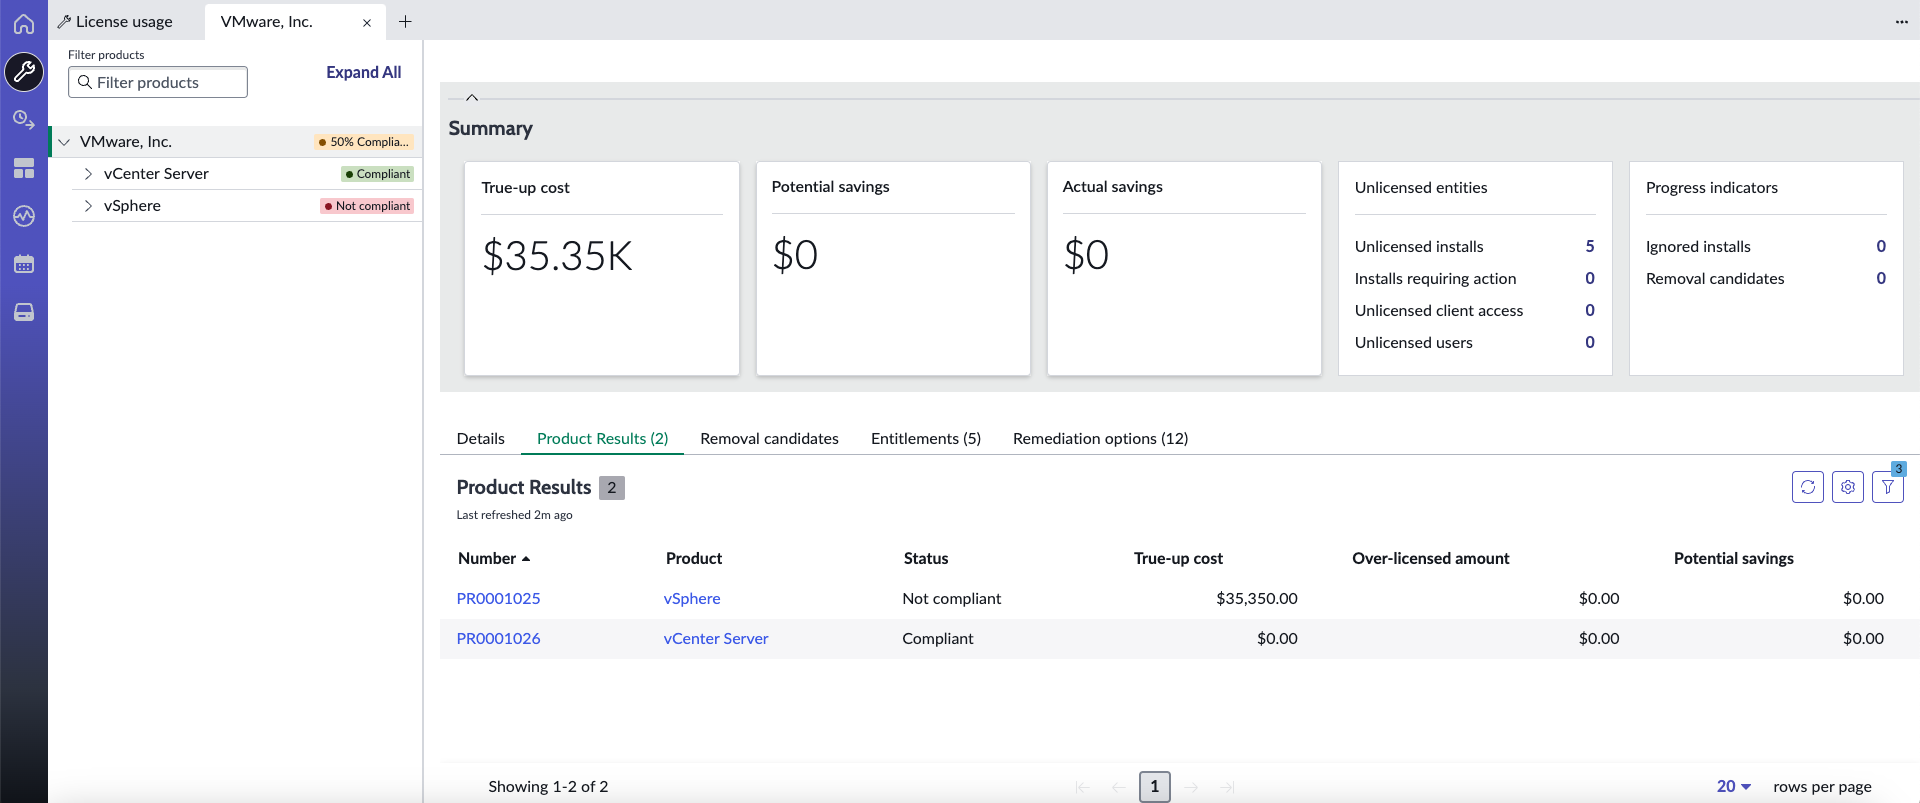Open the calendar icon in sidebar
This screenshot has width=1920, height=803.
tap(24, 264)
